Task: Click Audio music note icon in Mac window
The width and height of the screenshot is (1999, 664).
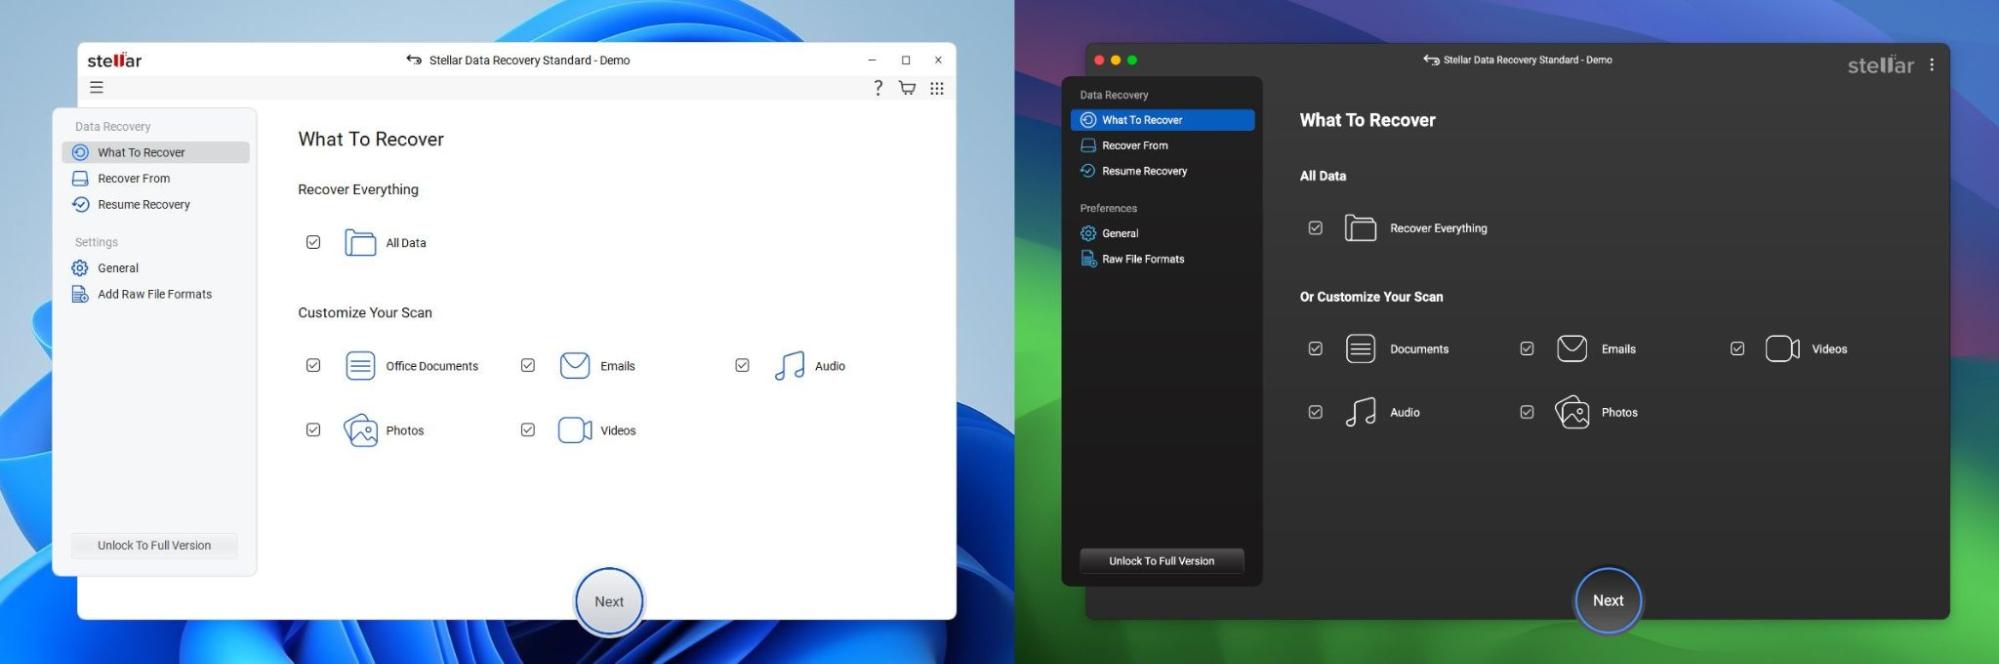Action: coord(1360,412)
